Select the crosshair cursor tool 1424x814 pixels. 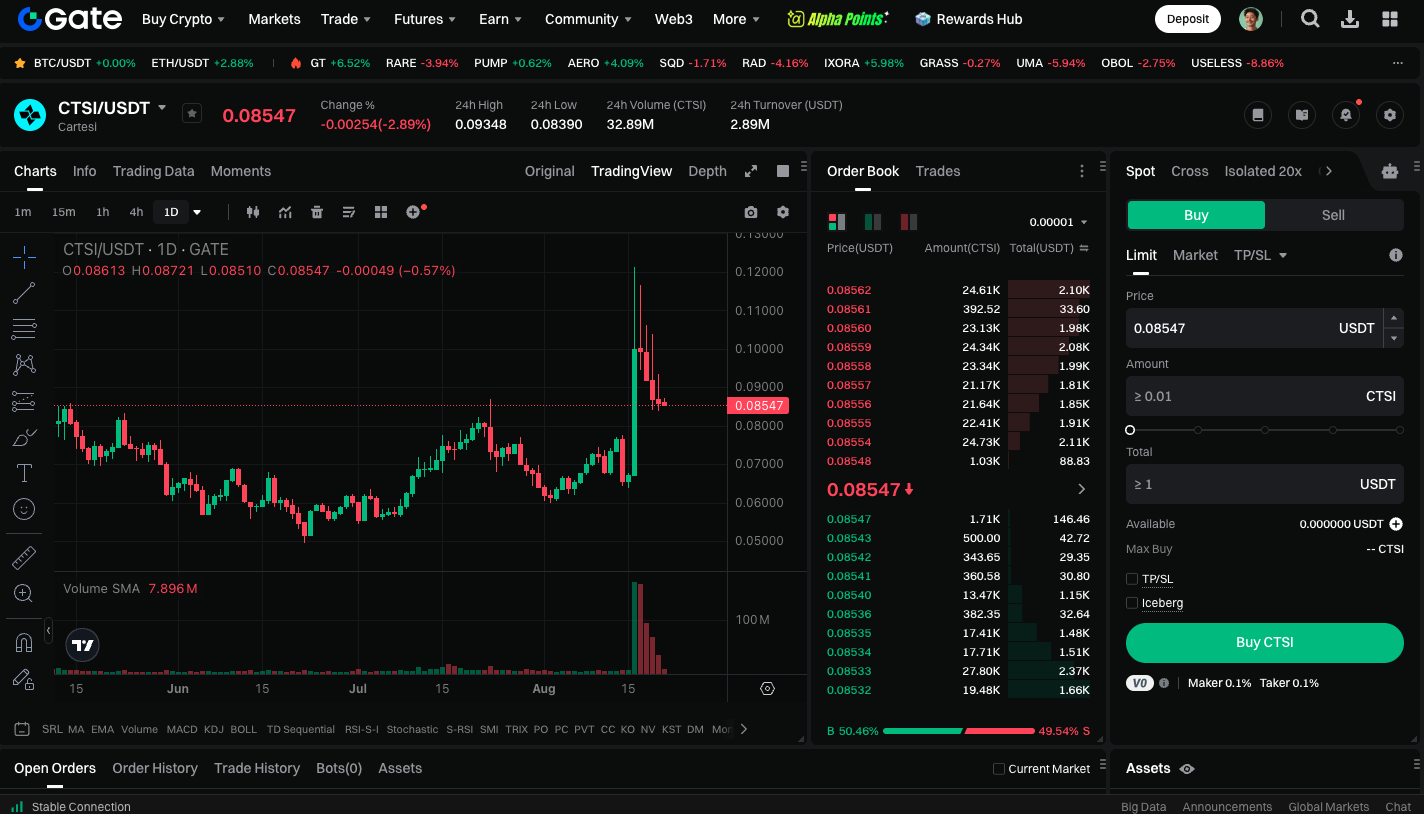pos(24,257)
